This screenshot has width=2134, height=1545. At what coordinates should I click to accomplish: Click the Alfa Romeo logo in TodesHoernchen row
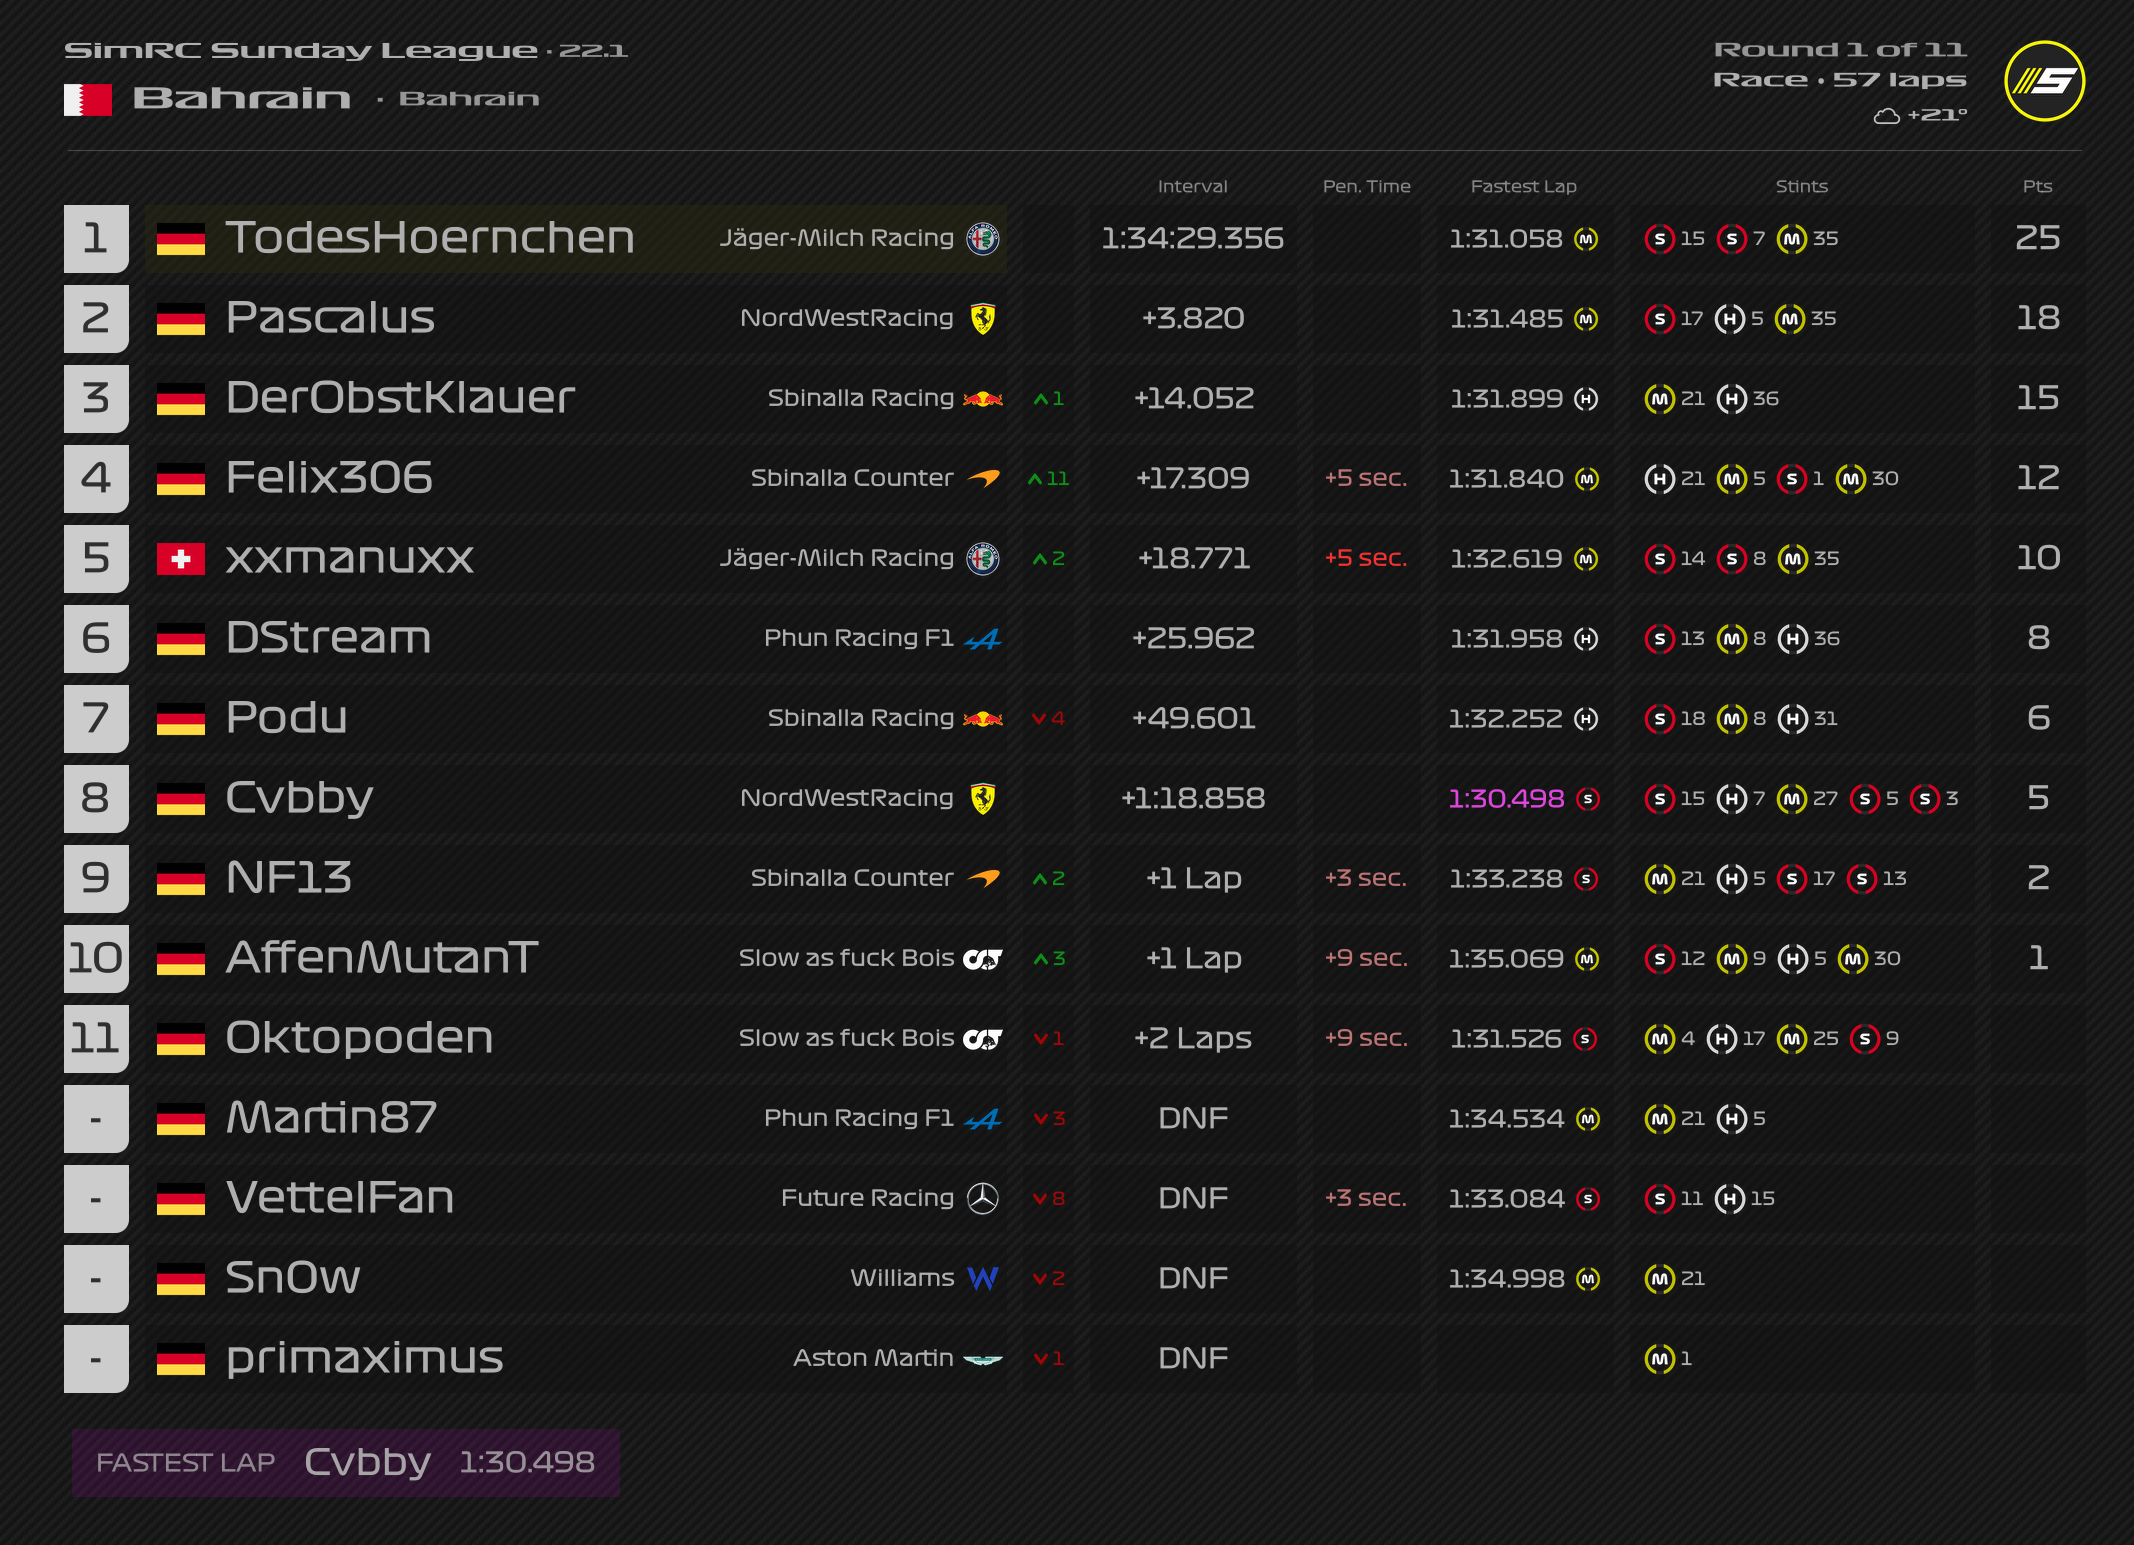(x=983, y=239)
